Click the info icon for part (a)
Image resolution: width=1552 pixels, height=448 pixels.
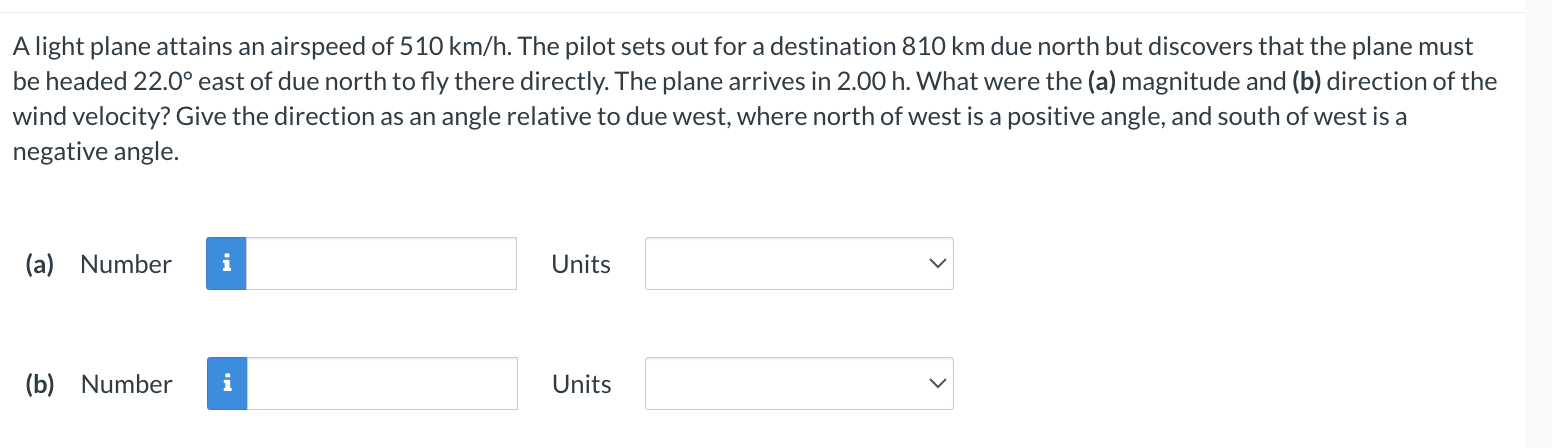coord(226,264)
